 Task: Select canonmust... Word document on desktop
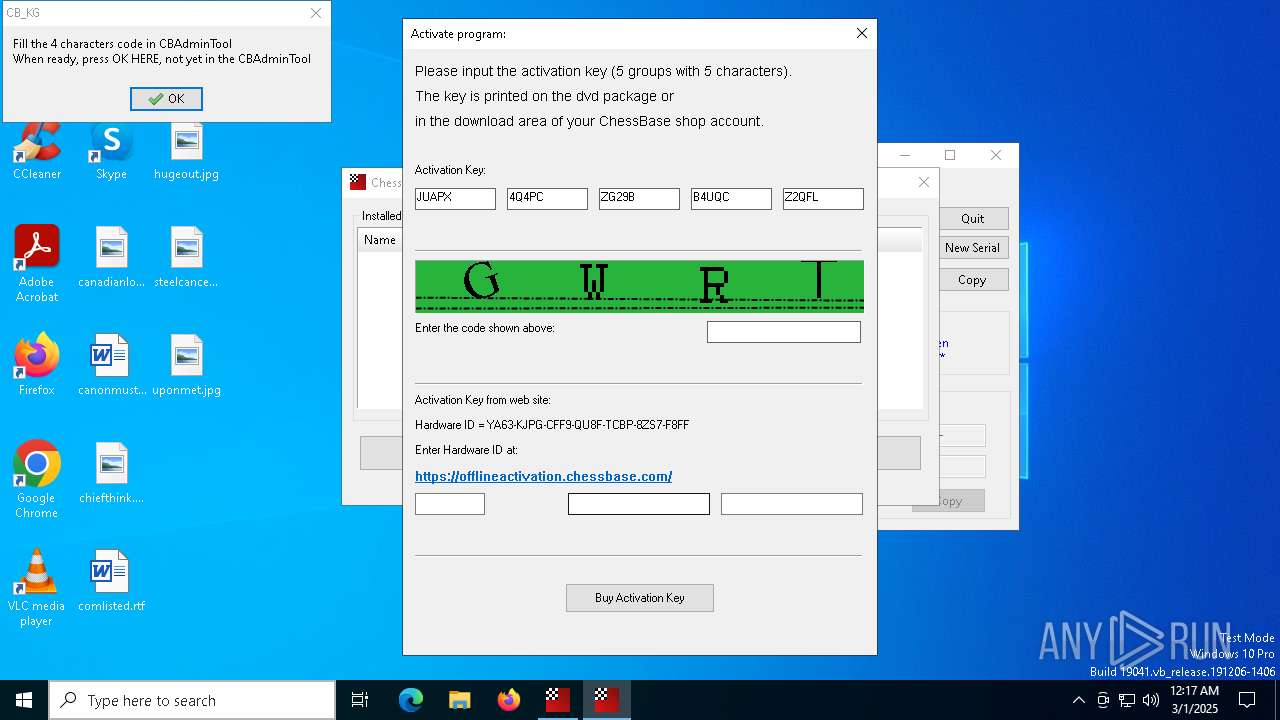click(x=111, y=365)
